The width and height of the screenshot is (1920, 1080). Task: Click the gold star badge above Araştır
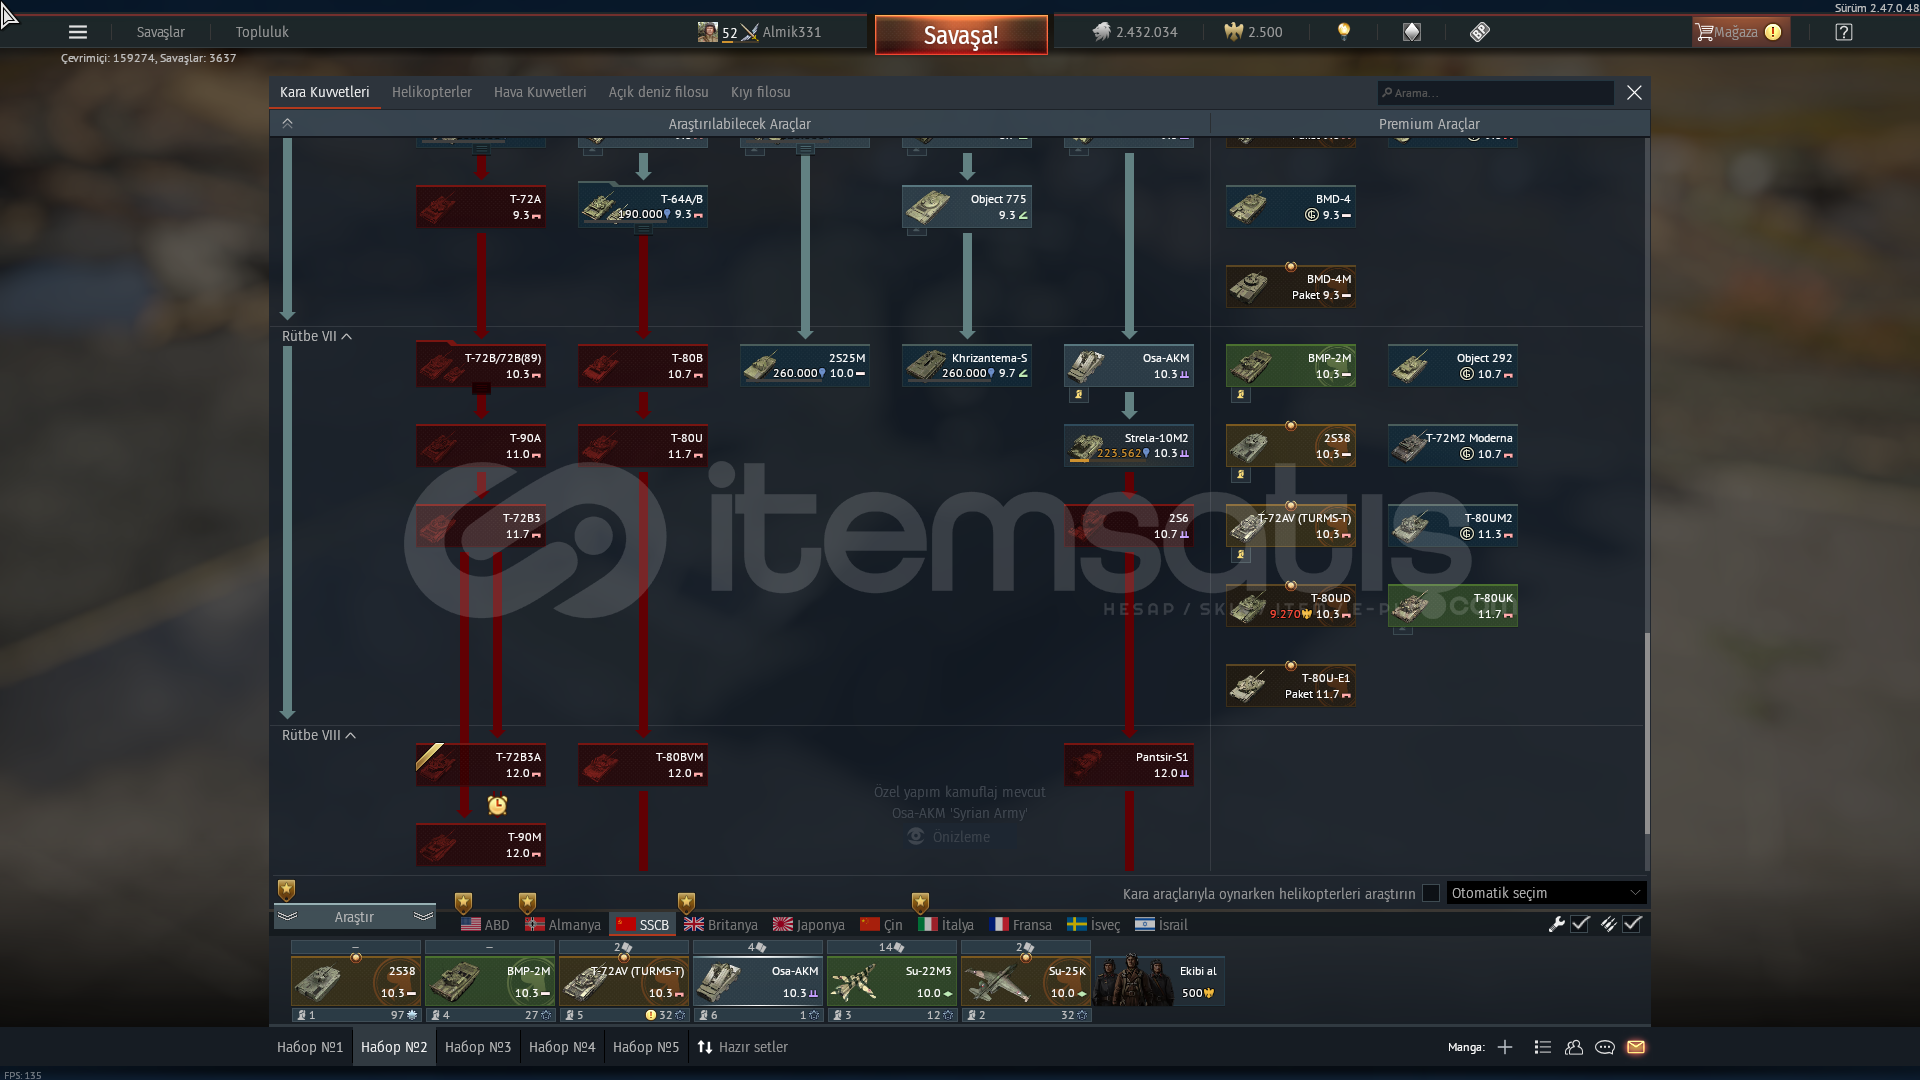[286, 890]
